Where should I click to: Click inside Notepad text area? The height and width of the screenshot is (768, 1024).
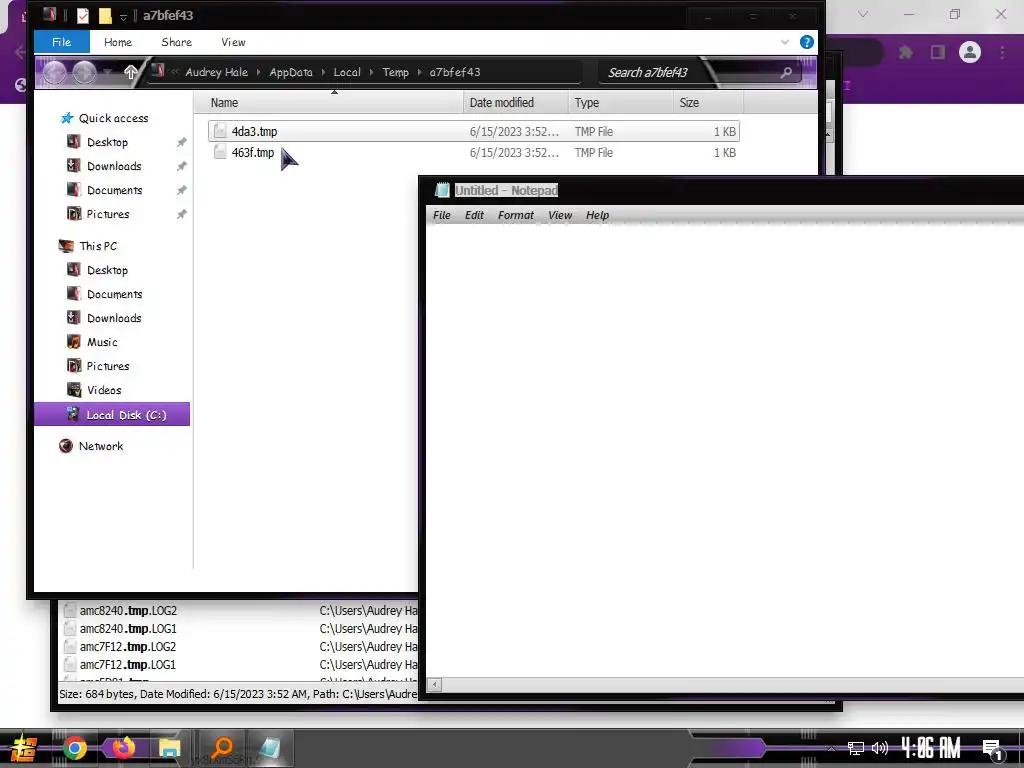725,451
